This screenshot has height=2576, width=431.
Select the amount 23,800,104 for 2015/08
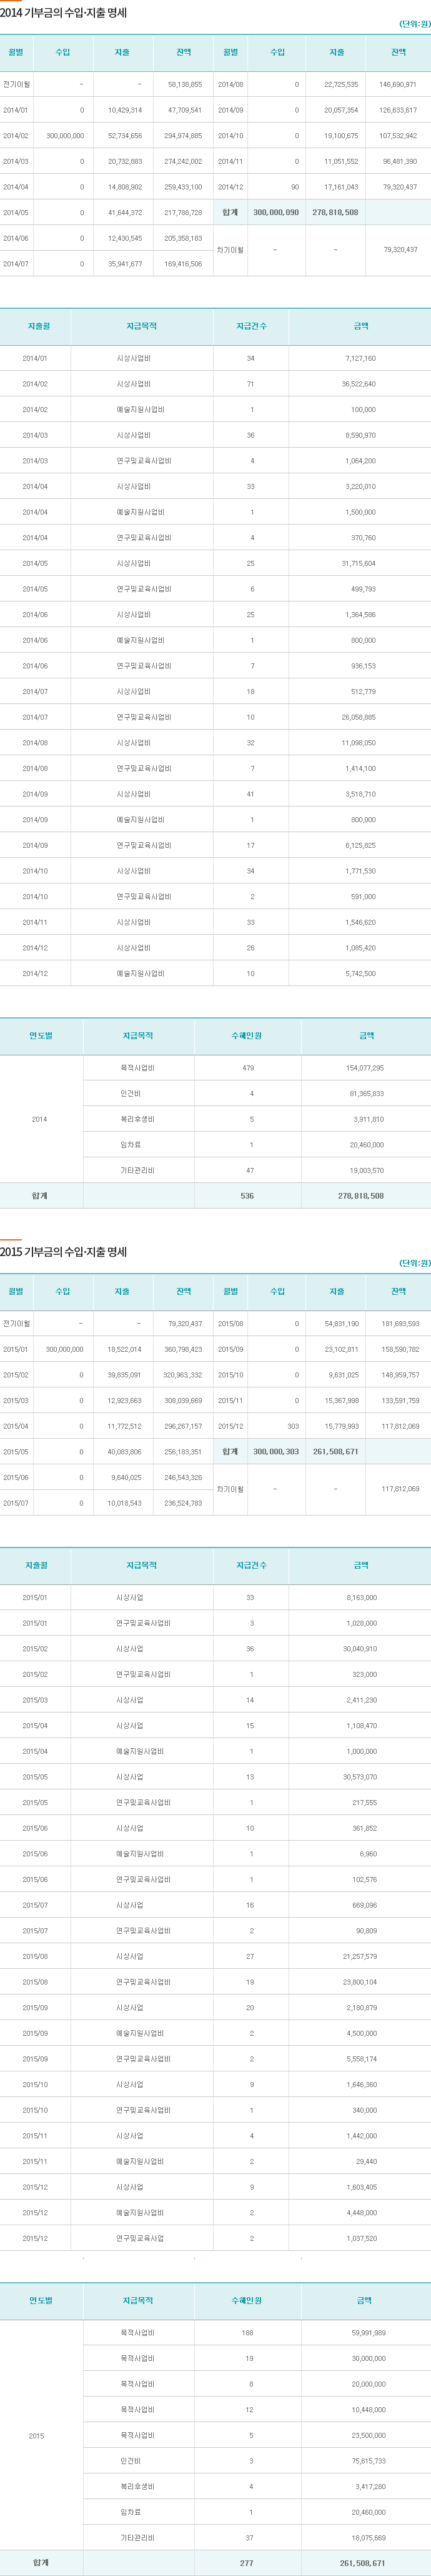359,1982
